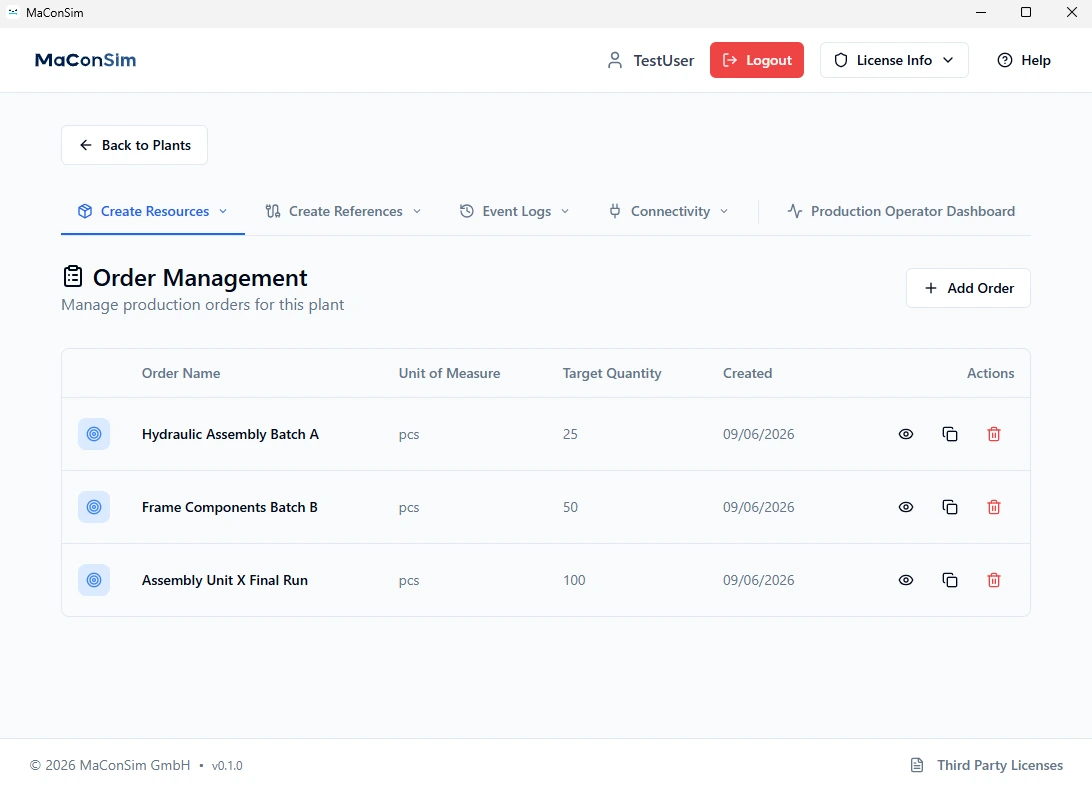Open the Create References tab
Image resolution: width=1092 pixels, height=788 pixels.
343,211
